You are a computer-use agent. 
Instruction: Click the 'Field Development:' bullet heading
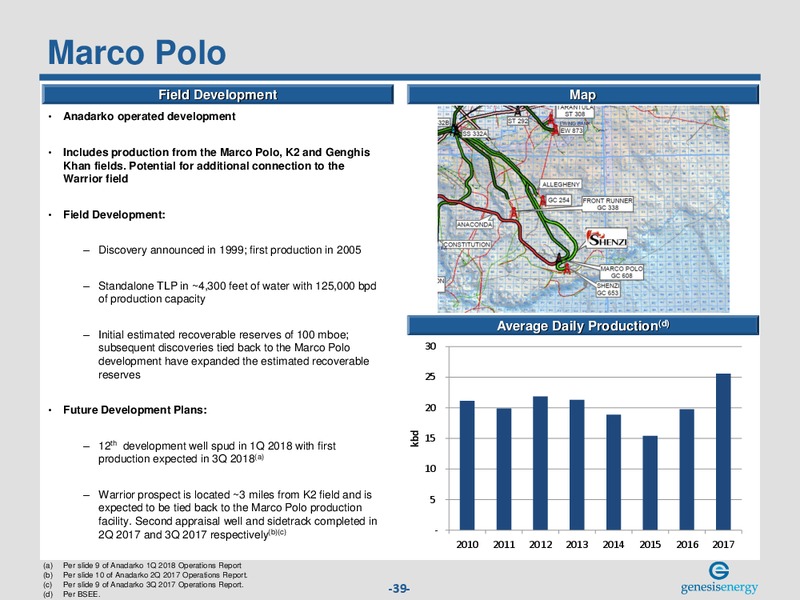coord(114,215)
